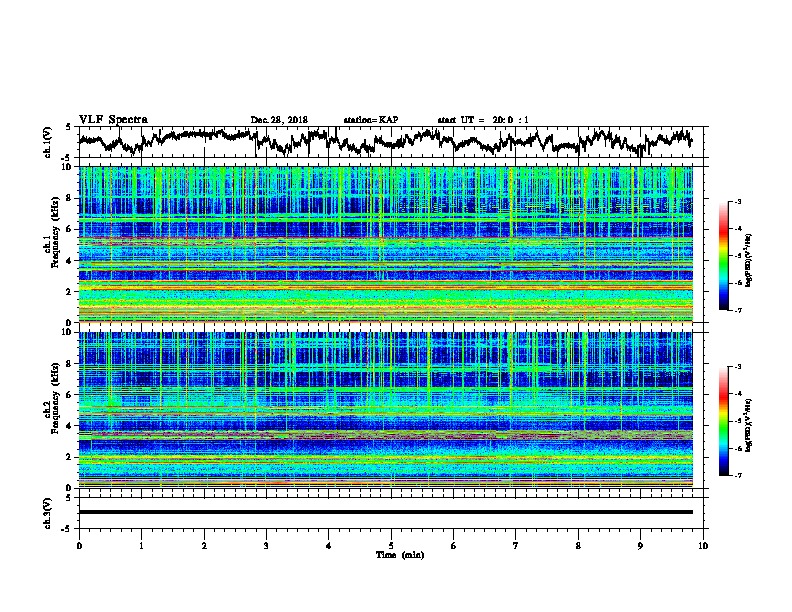Screen dimensions: 792x612
Task: Click the "station=KAP" header text
Action: tap(371, 120)
